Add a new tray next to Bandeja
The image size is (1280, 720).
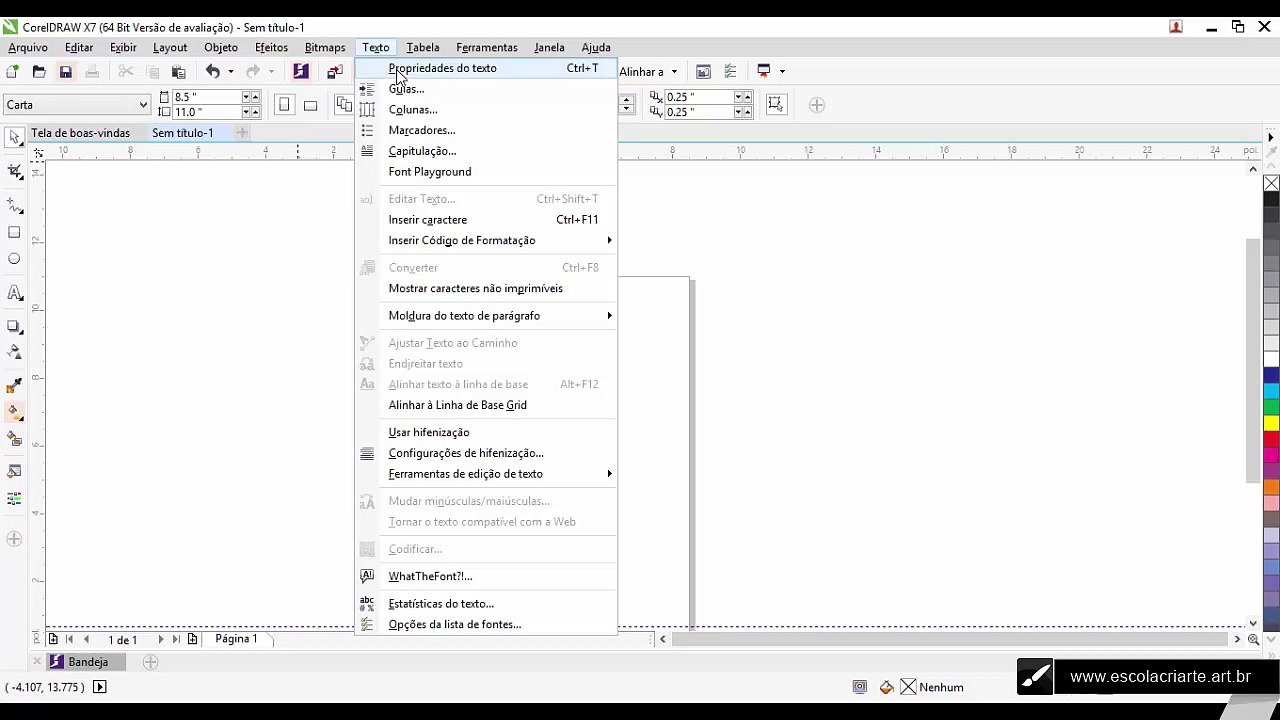pyautogui.click(x=150, y=662)
